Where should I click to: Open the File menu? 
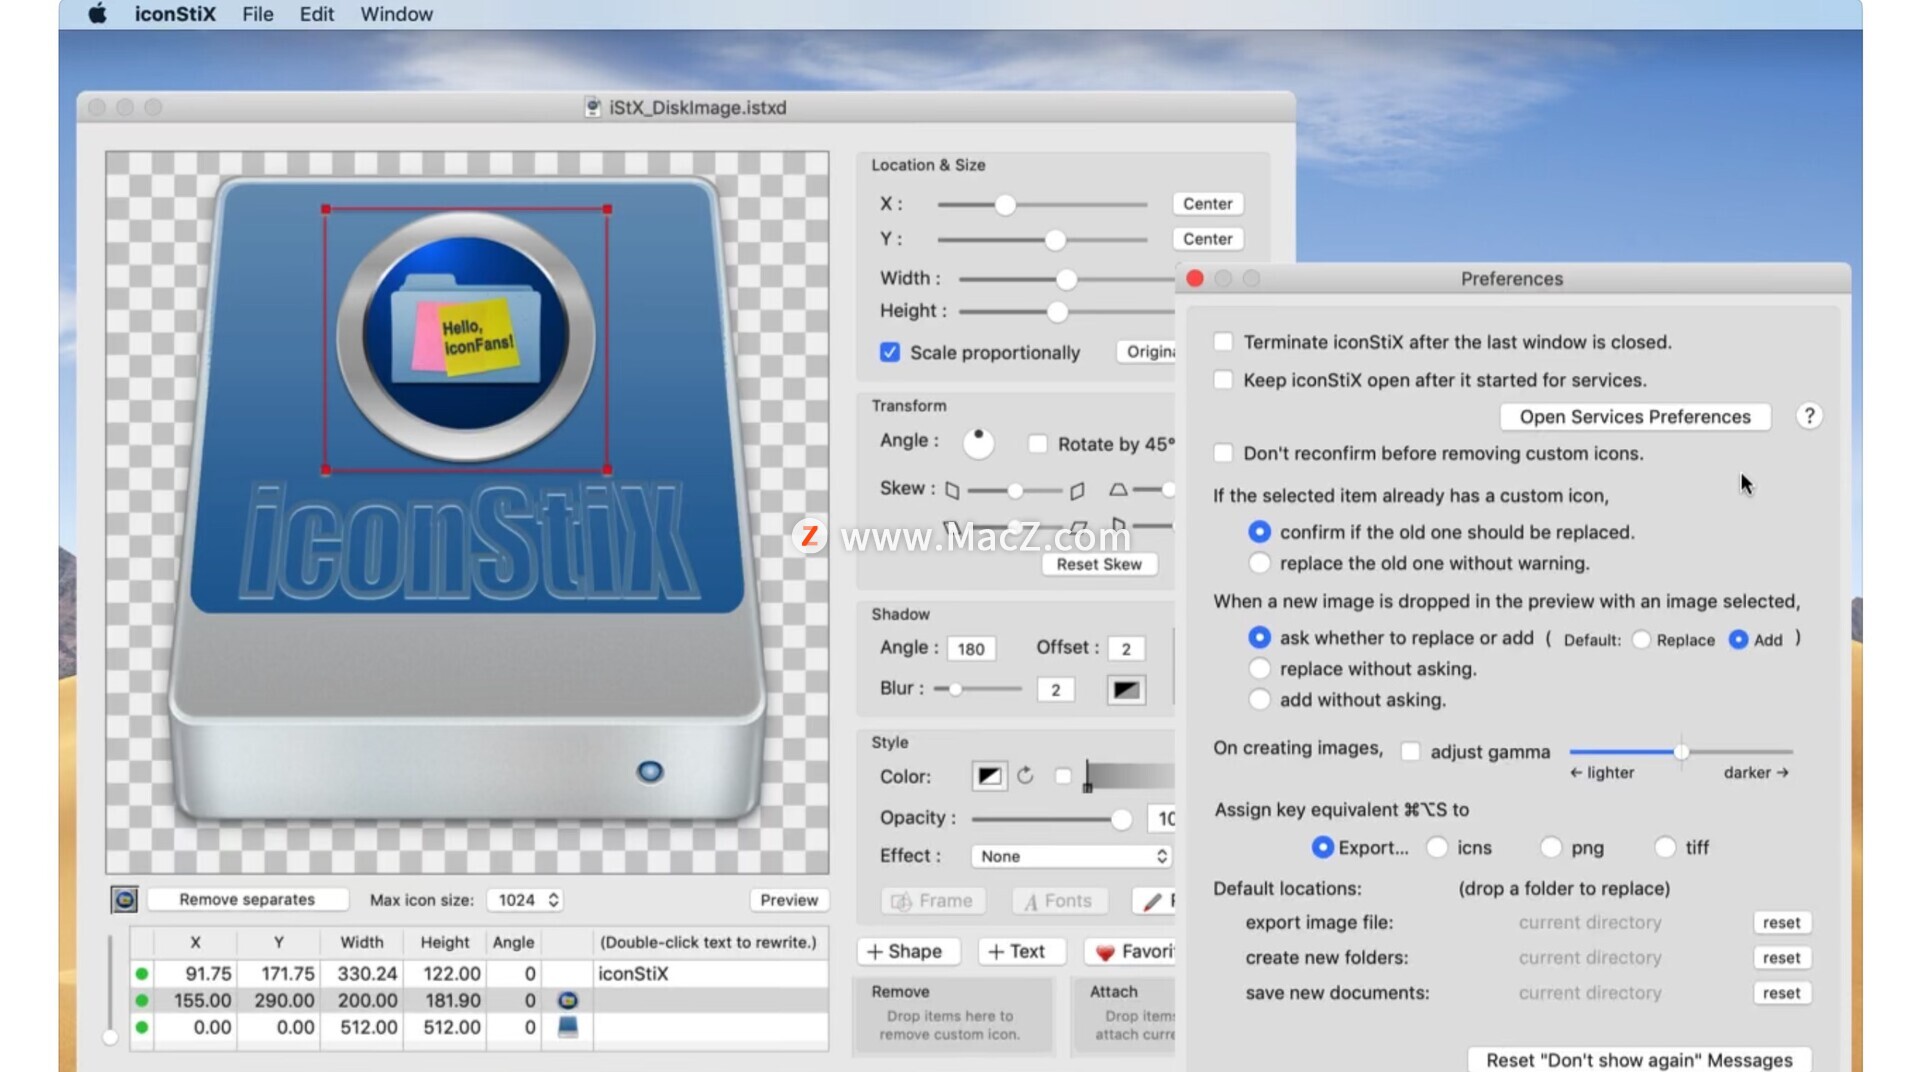(x=258, y=14)
